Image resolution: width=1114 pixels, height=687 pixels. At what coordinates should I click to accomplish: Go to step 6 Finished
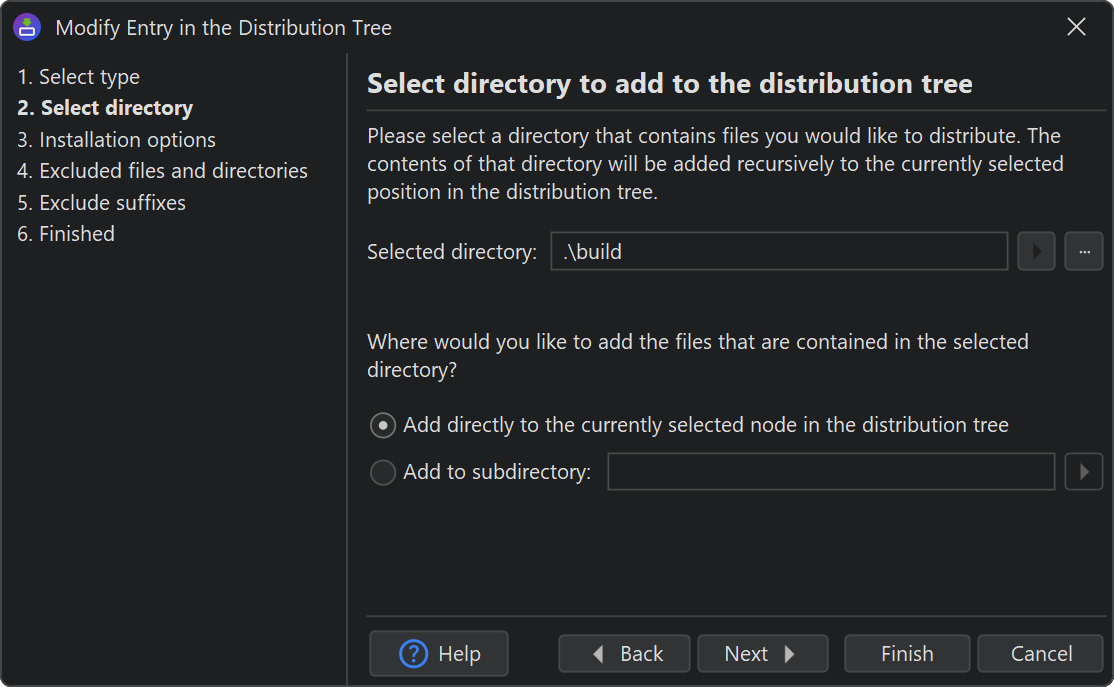66,234
